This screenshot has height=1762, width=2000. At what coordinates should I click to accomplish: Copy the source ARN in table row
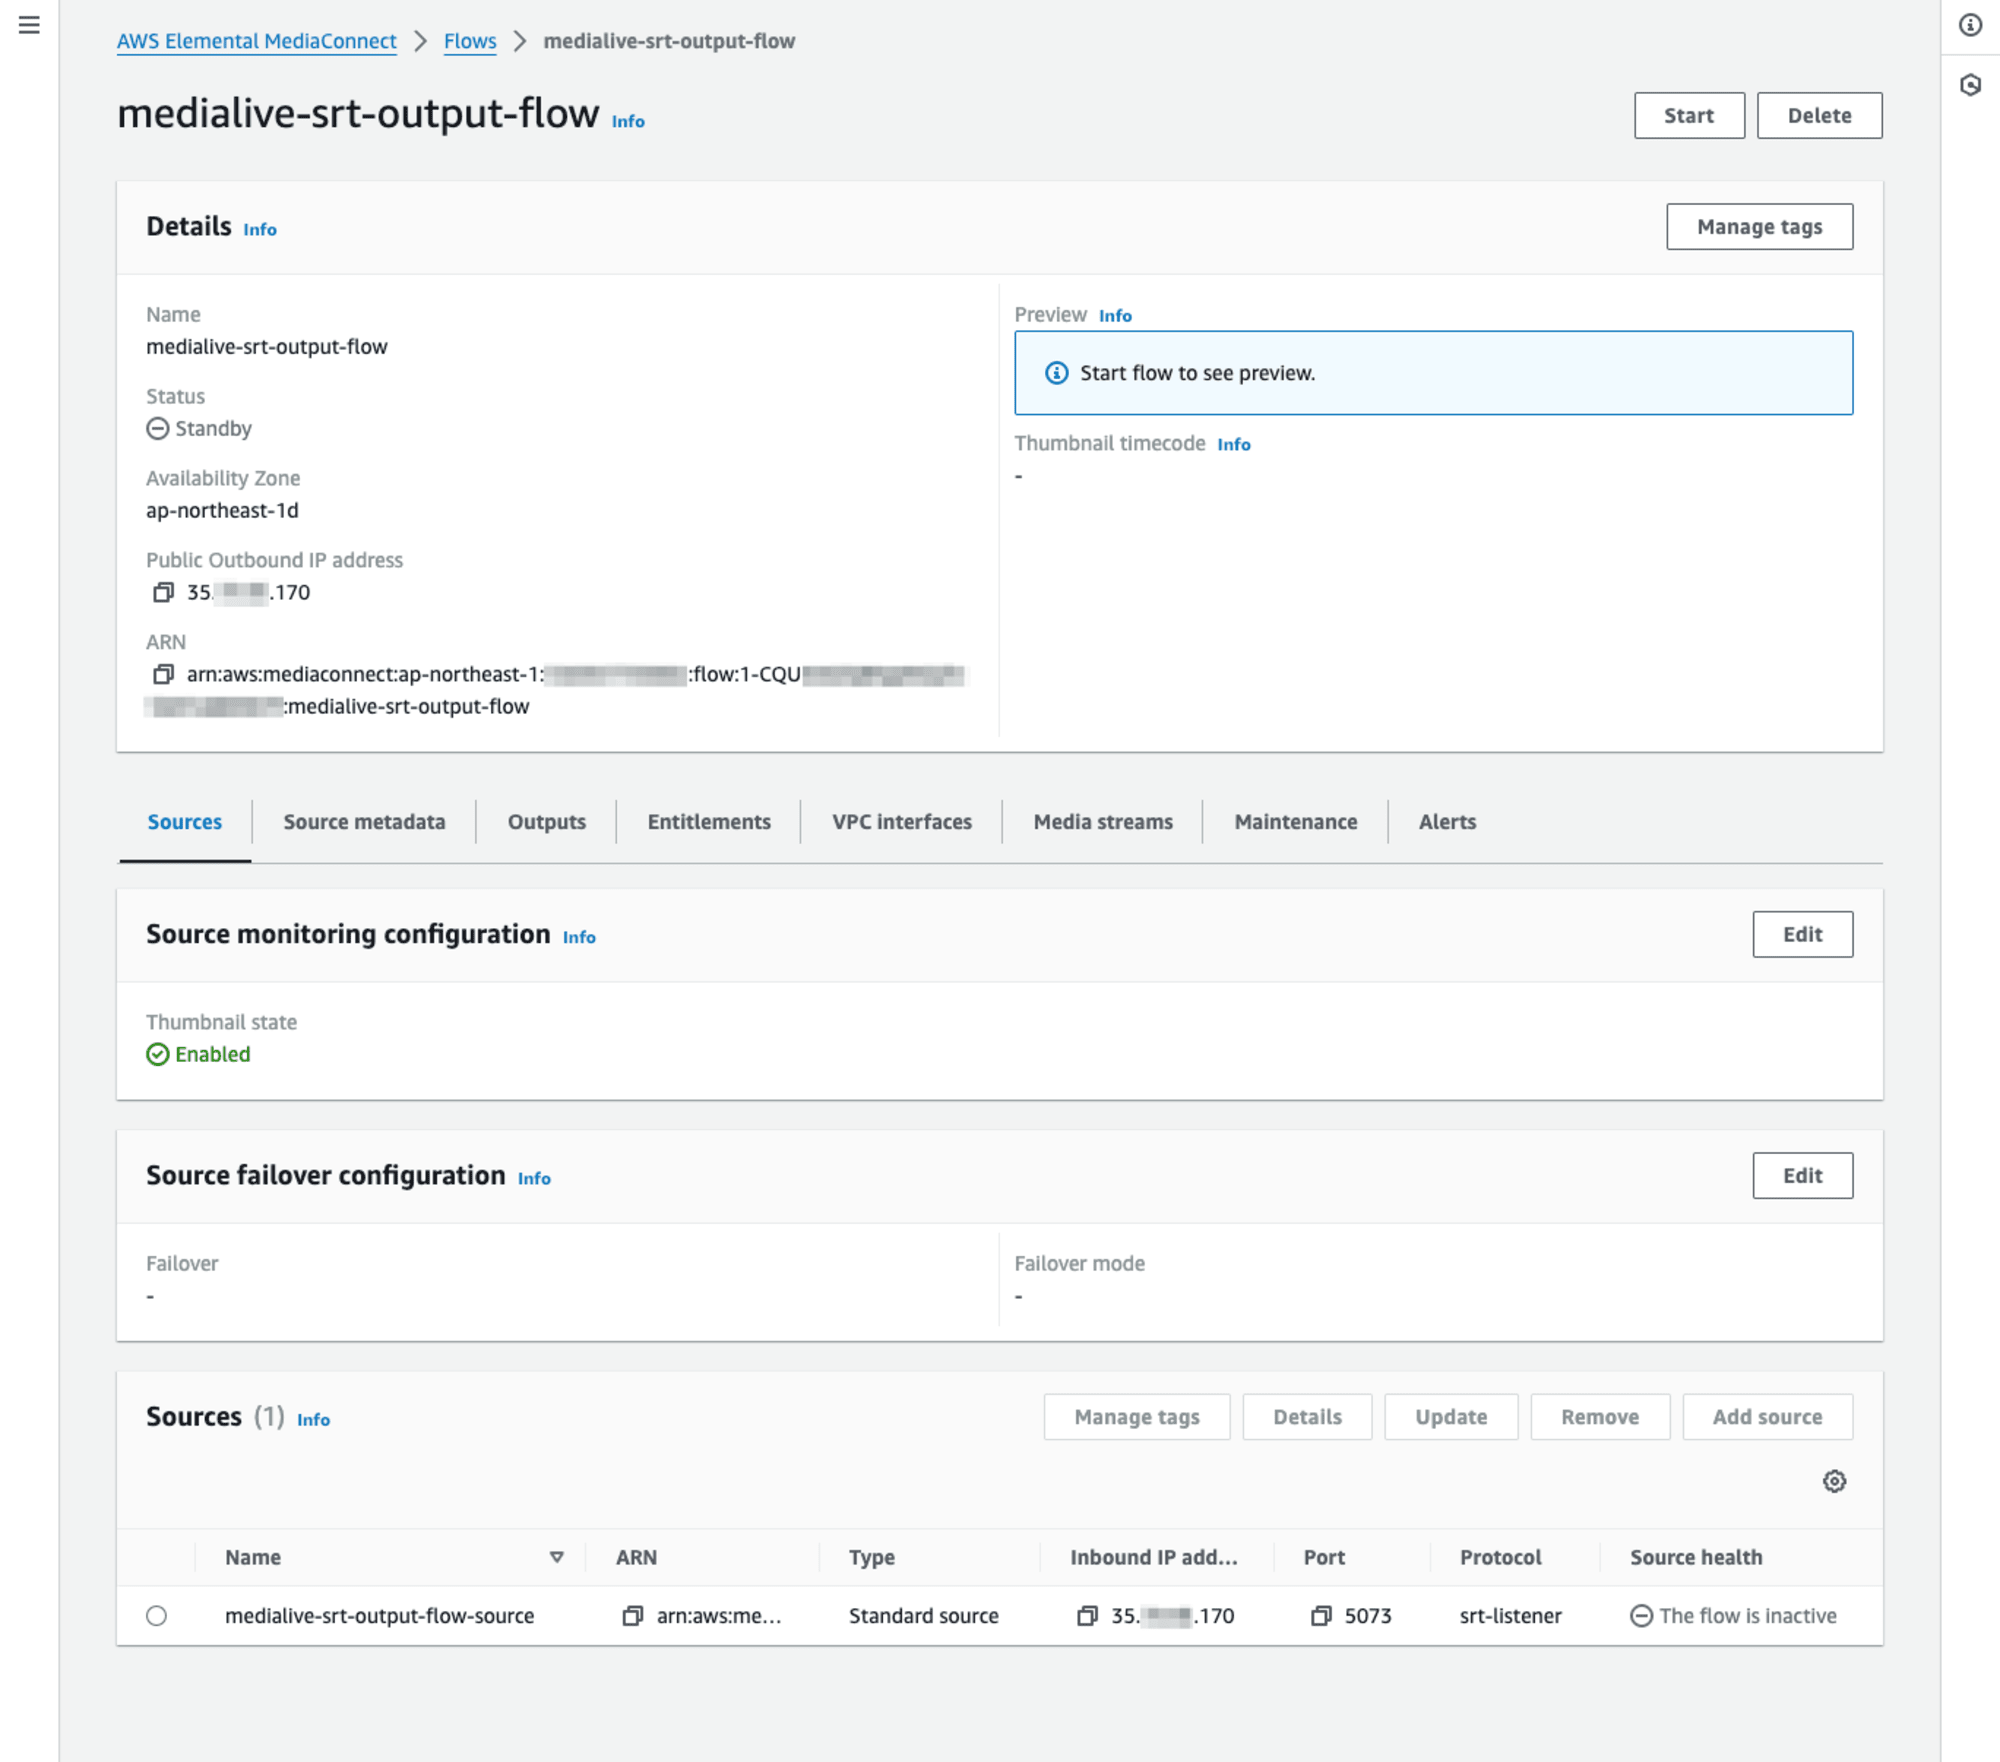tap(632, 1615)
